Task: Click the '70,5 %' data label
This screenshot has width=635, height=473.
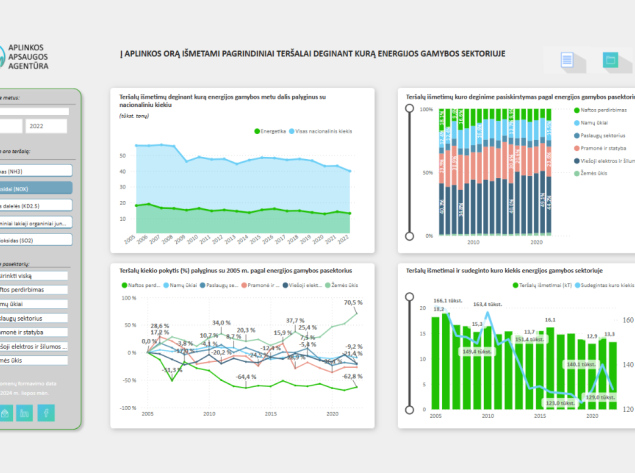Action: click(x=353, y=303)
